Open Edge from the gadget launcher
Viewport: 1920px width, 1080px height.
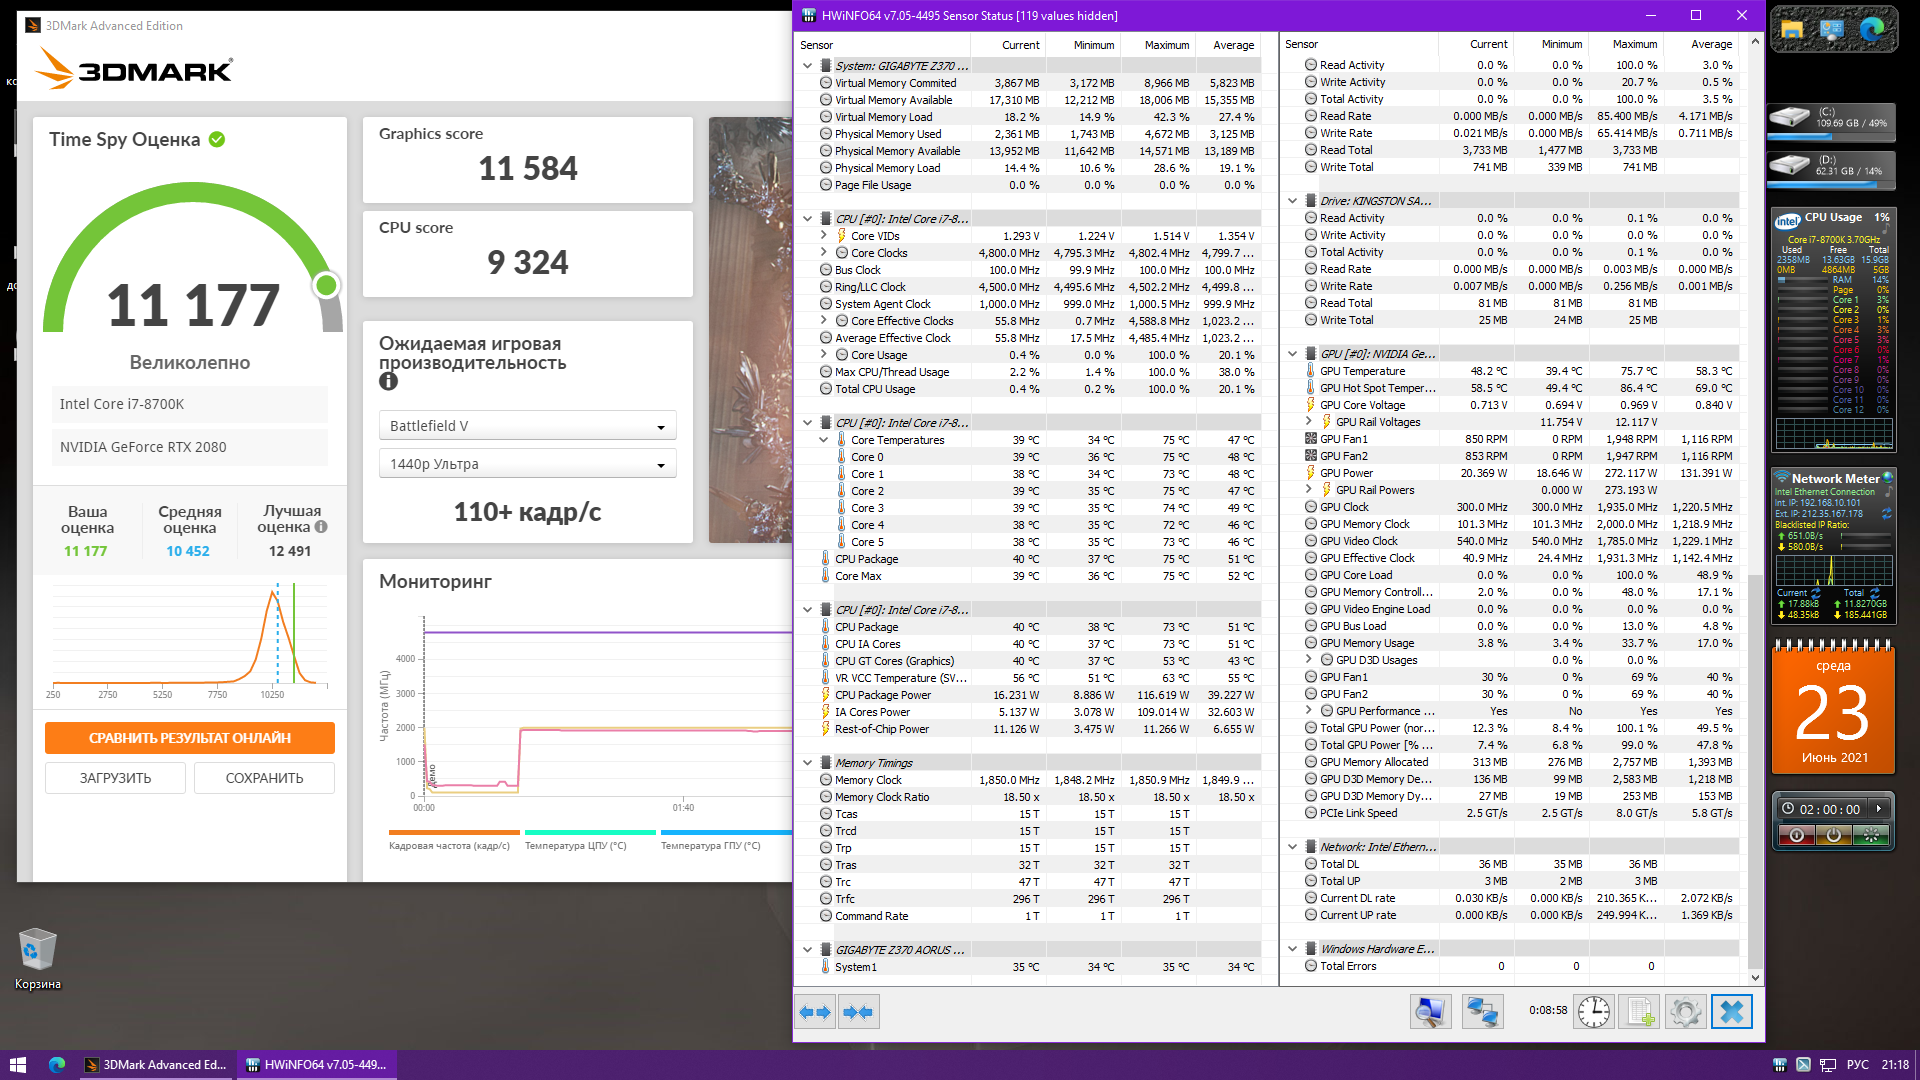pos(1872,29)
